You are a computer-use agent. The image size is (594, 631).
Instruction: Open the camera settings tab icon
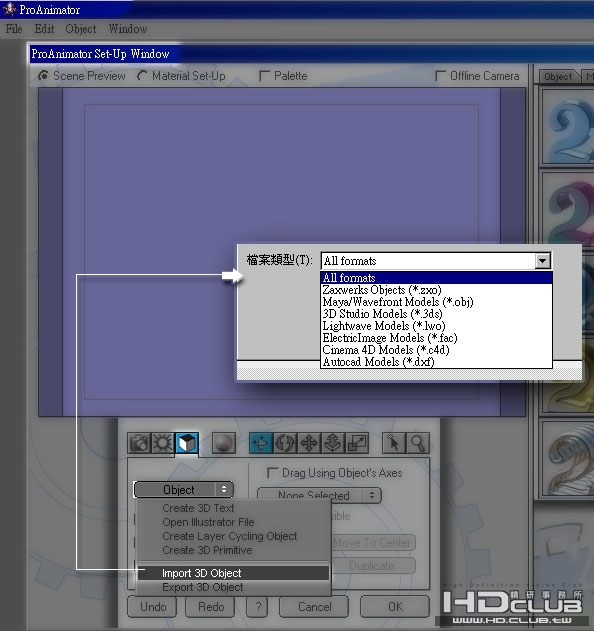(x=139, y=443)
